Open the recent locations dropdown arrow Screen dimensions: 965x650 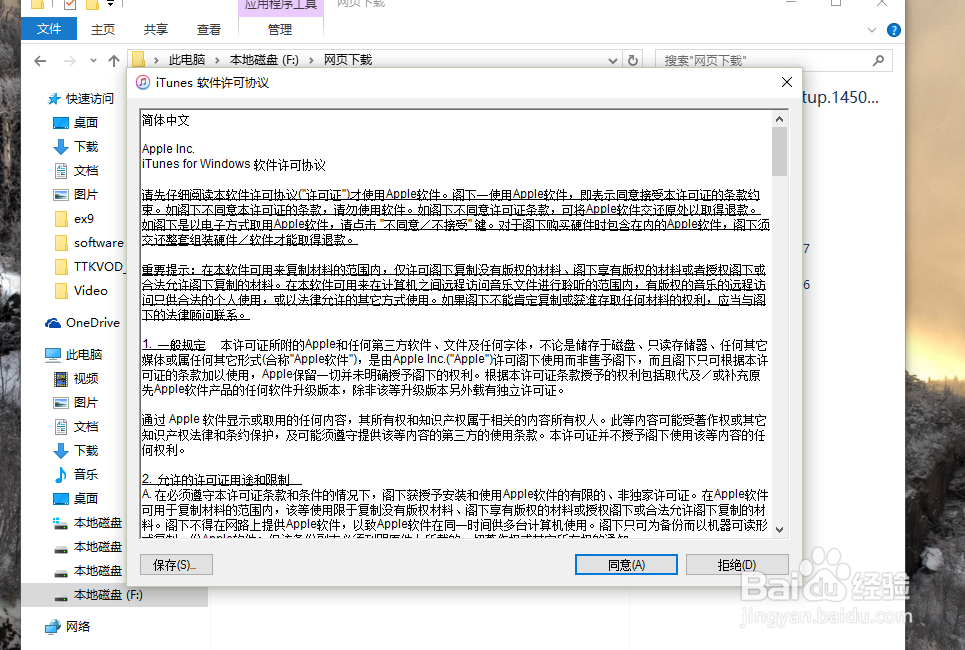(x=93, y=60)
